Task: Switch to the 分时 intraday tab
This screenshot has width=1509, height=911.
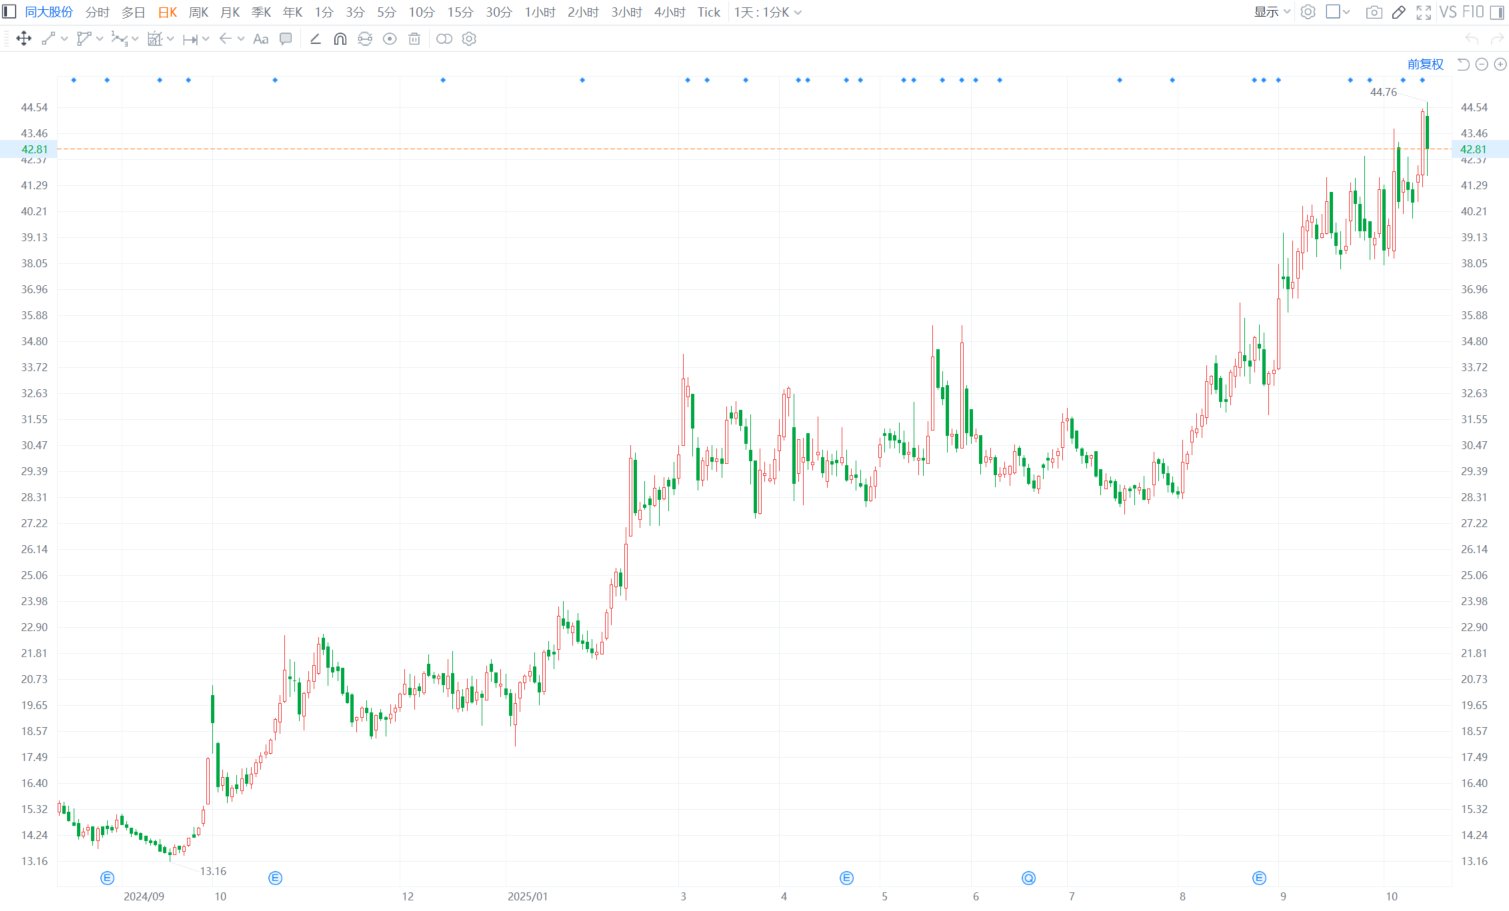Action: [97, 12]
